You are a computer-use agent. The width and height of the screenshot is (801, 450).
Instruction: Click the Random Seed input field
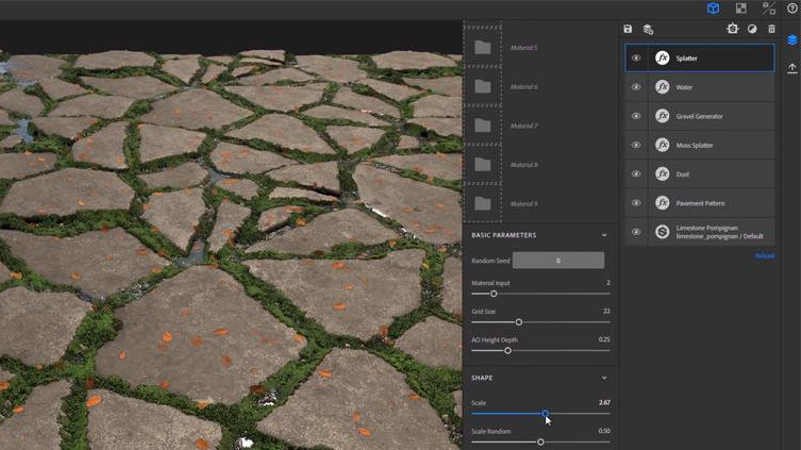point(558,260)
